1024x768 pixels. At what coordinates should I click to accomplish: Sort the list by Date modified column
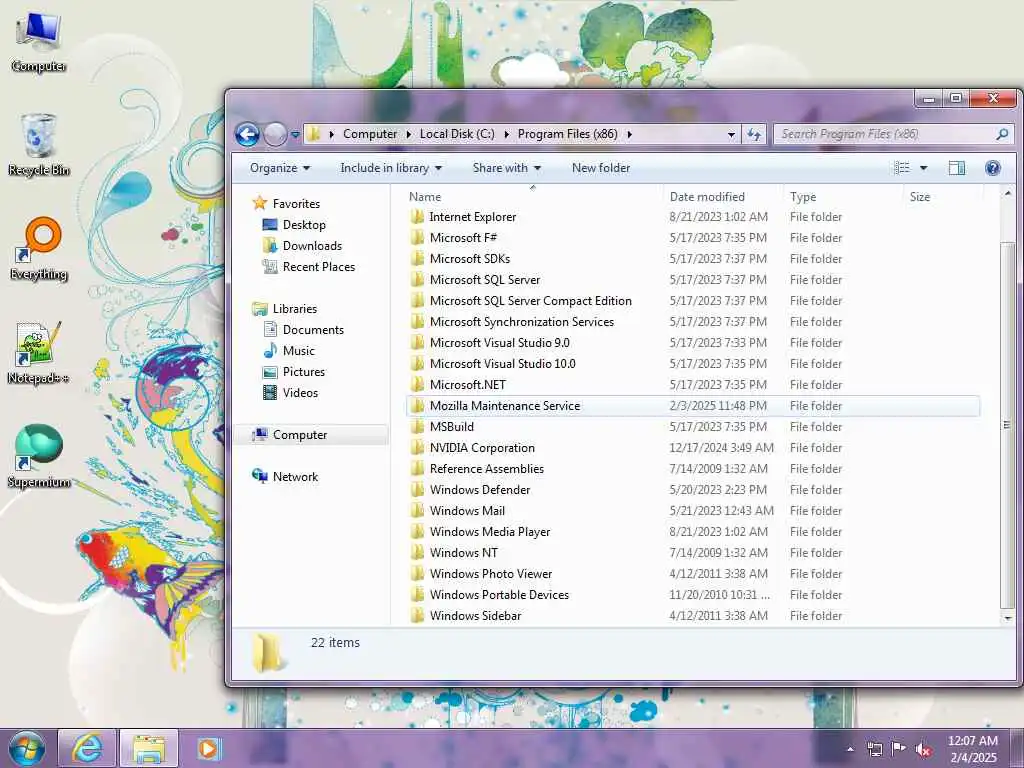coord(722,197)
